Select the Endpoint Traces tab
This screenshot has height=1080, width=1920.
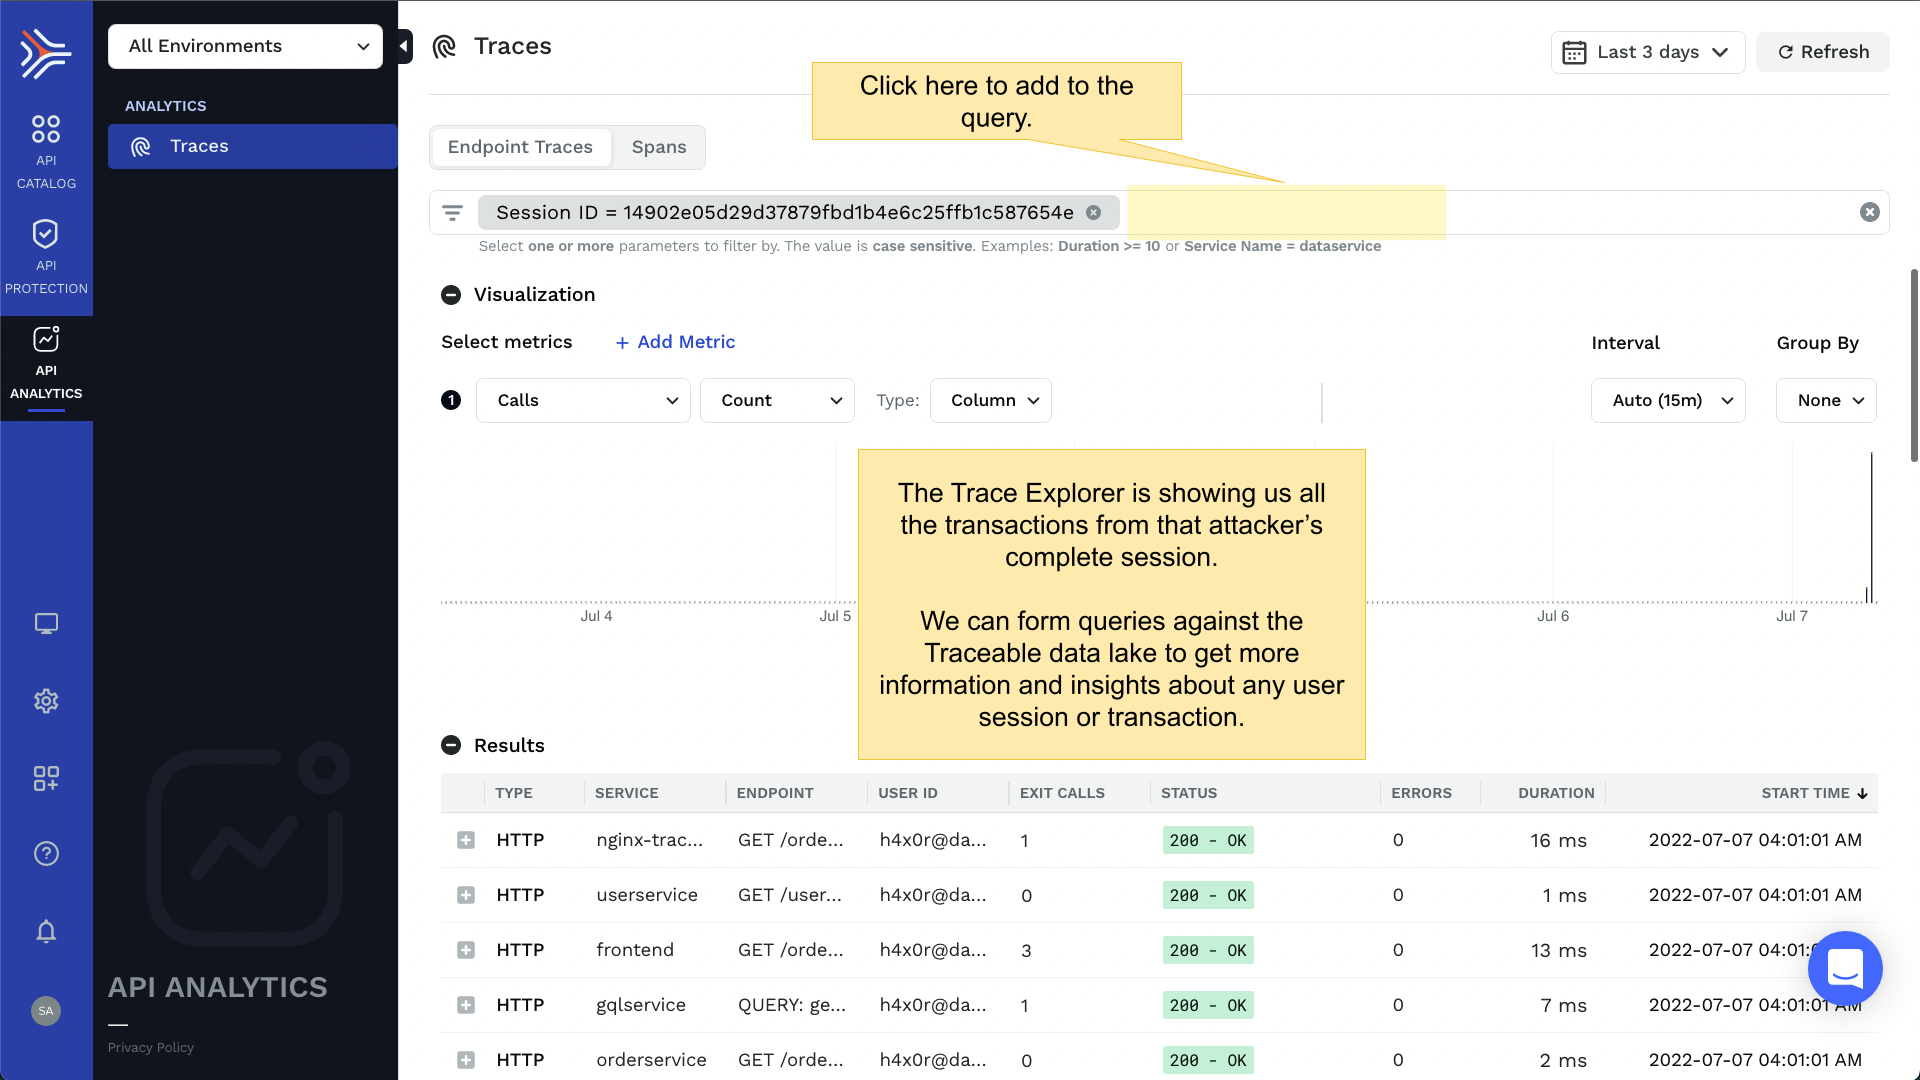click(520, 147)
